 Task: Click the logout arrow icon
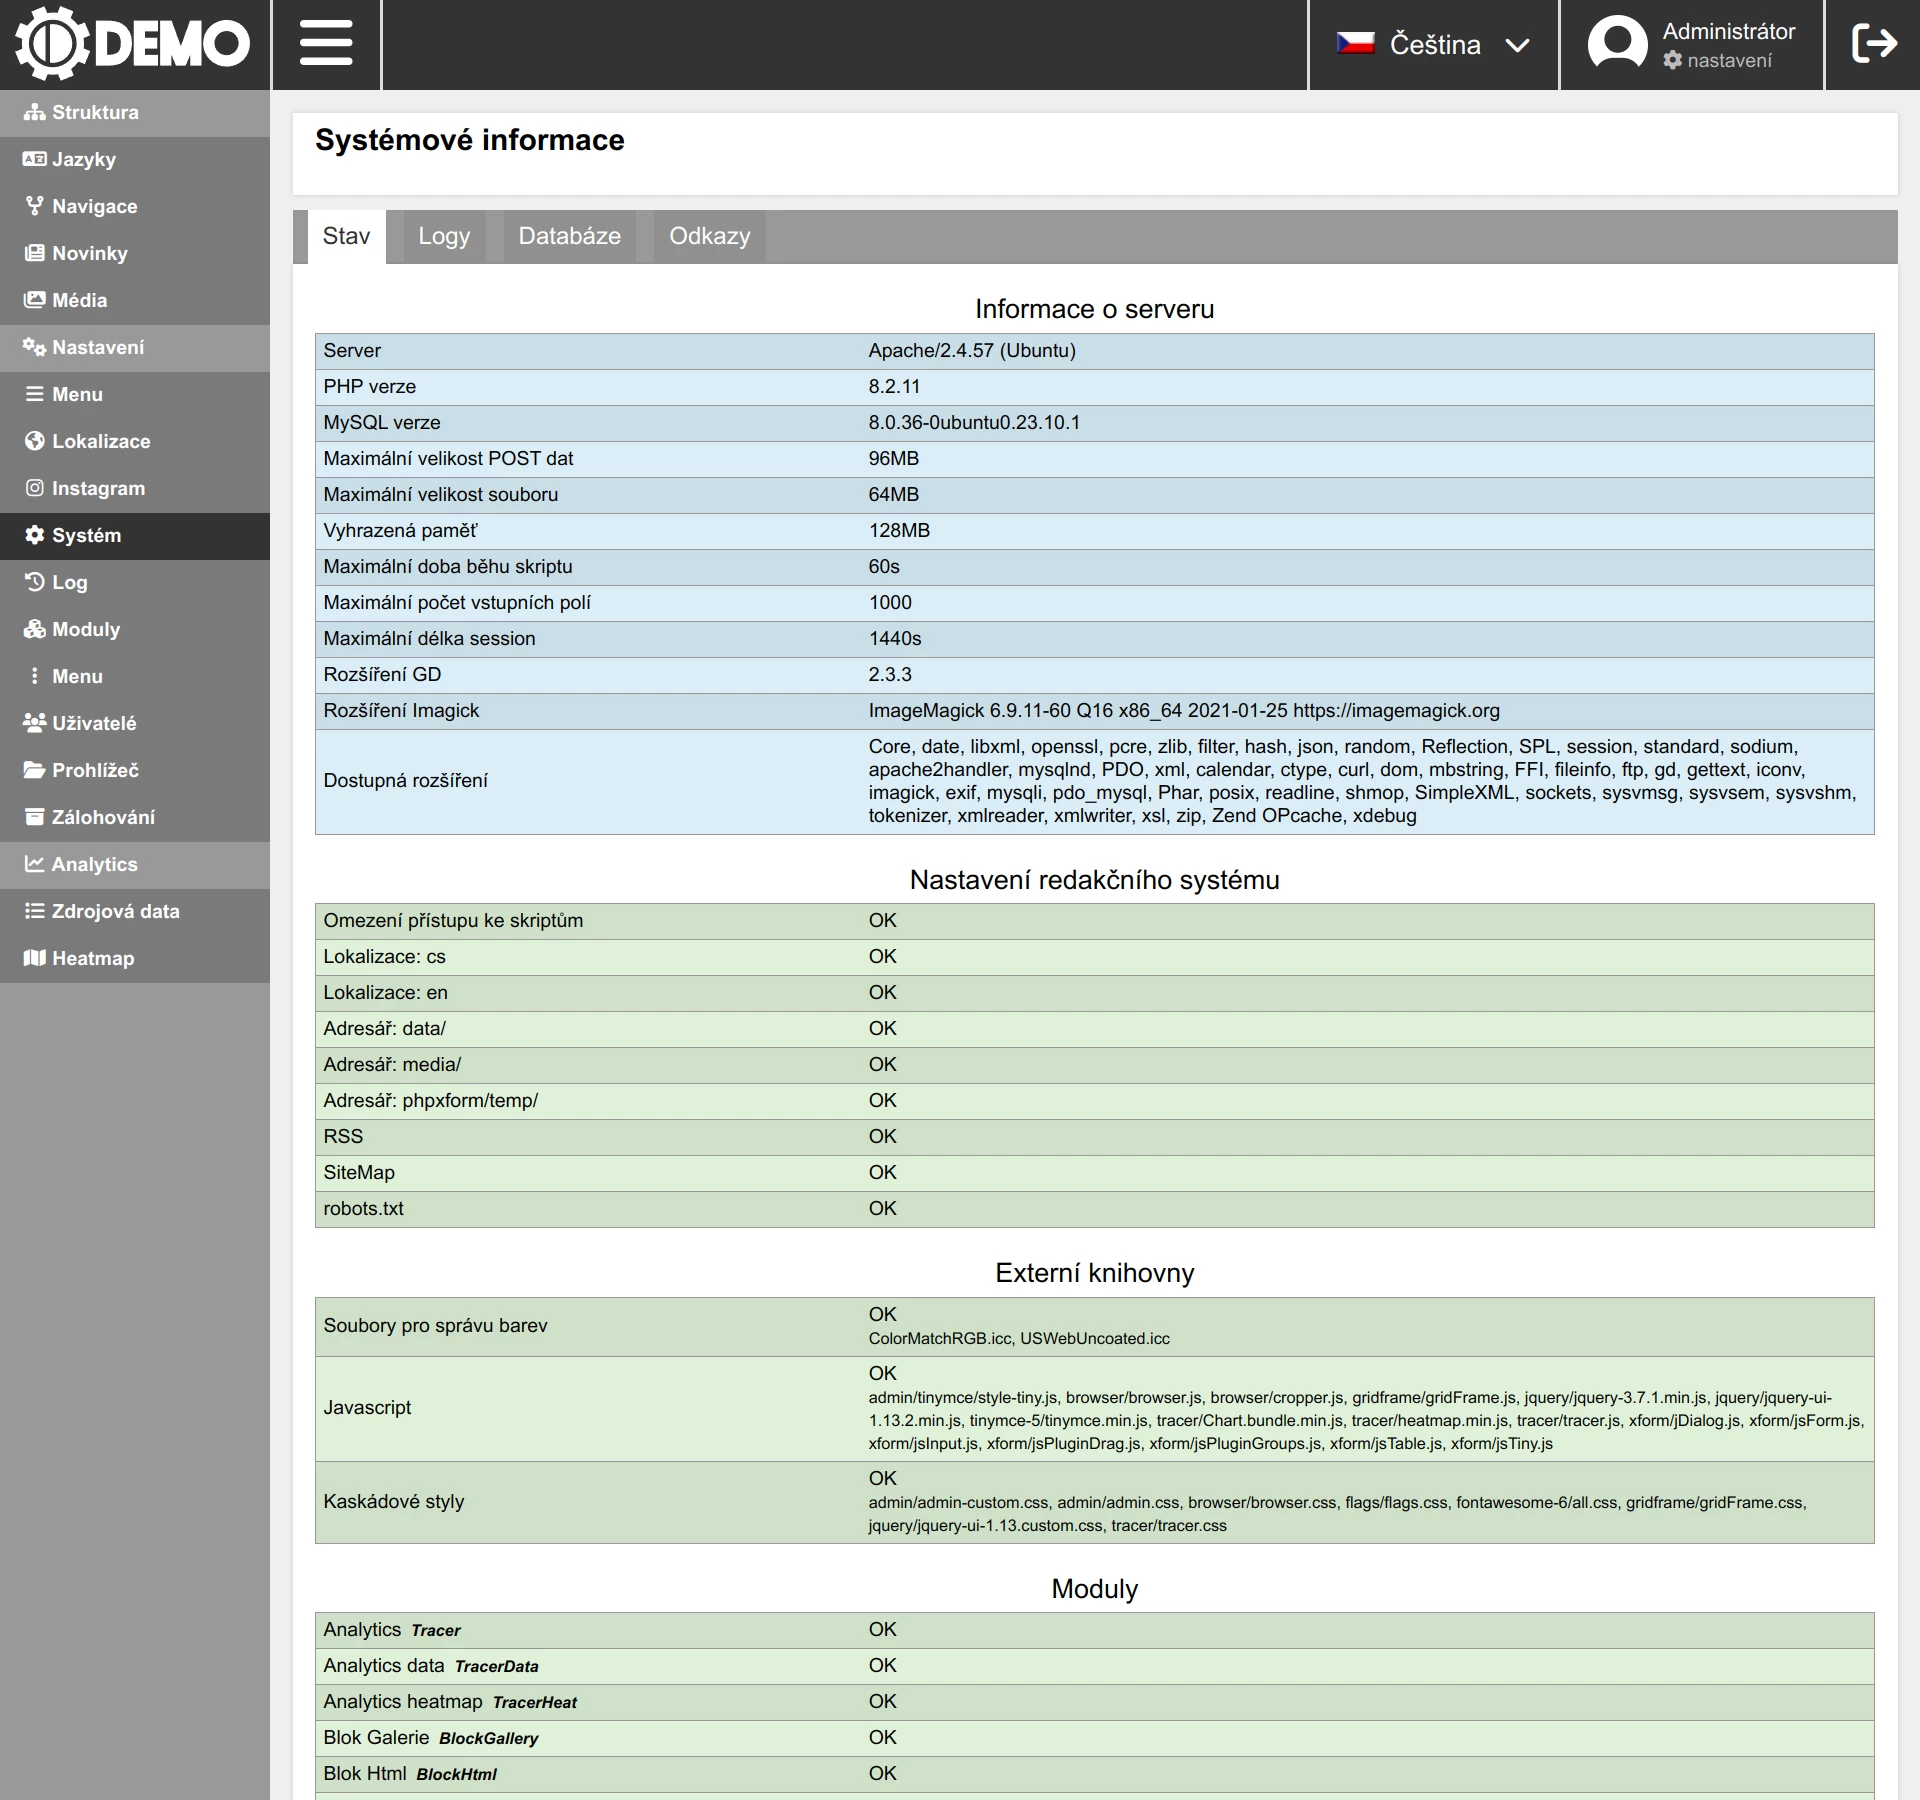coord(1873,44)
